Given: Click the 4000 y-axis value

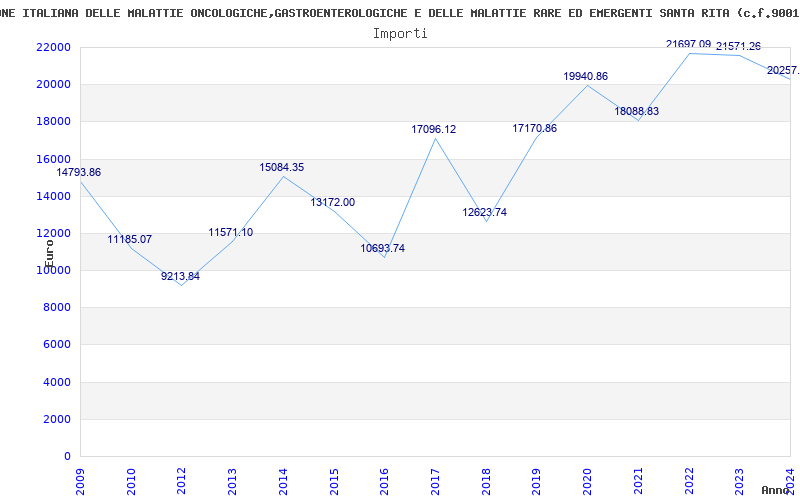Looking at the screenshot, I should [56, 382].
